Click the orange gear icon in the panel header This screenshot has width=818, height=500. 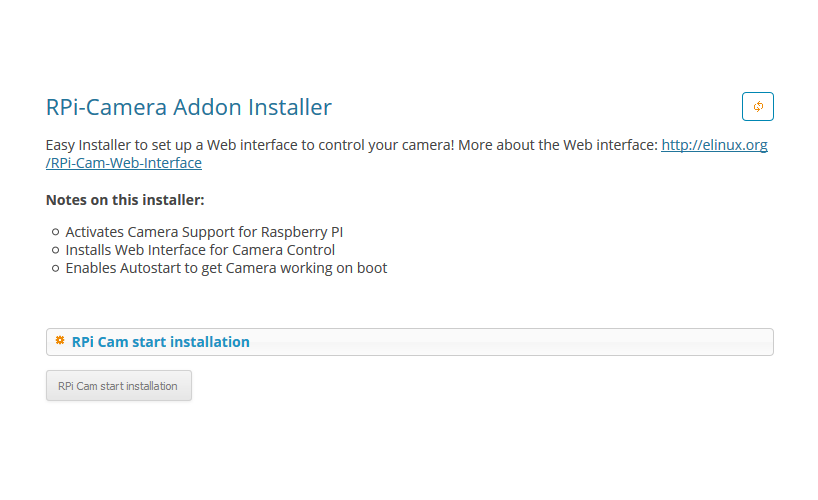[60, 340]
